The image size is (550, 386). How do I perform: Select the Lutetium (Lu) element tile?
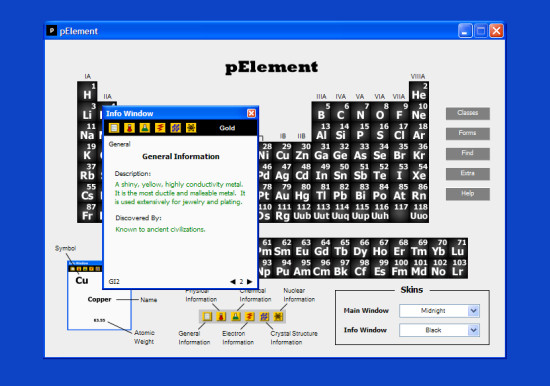[458, 248]
